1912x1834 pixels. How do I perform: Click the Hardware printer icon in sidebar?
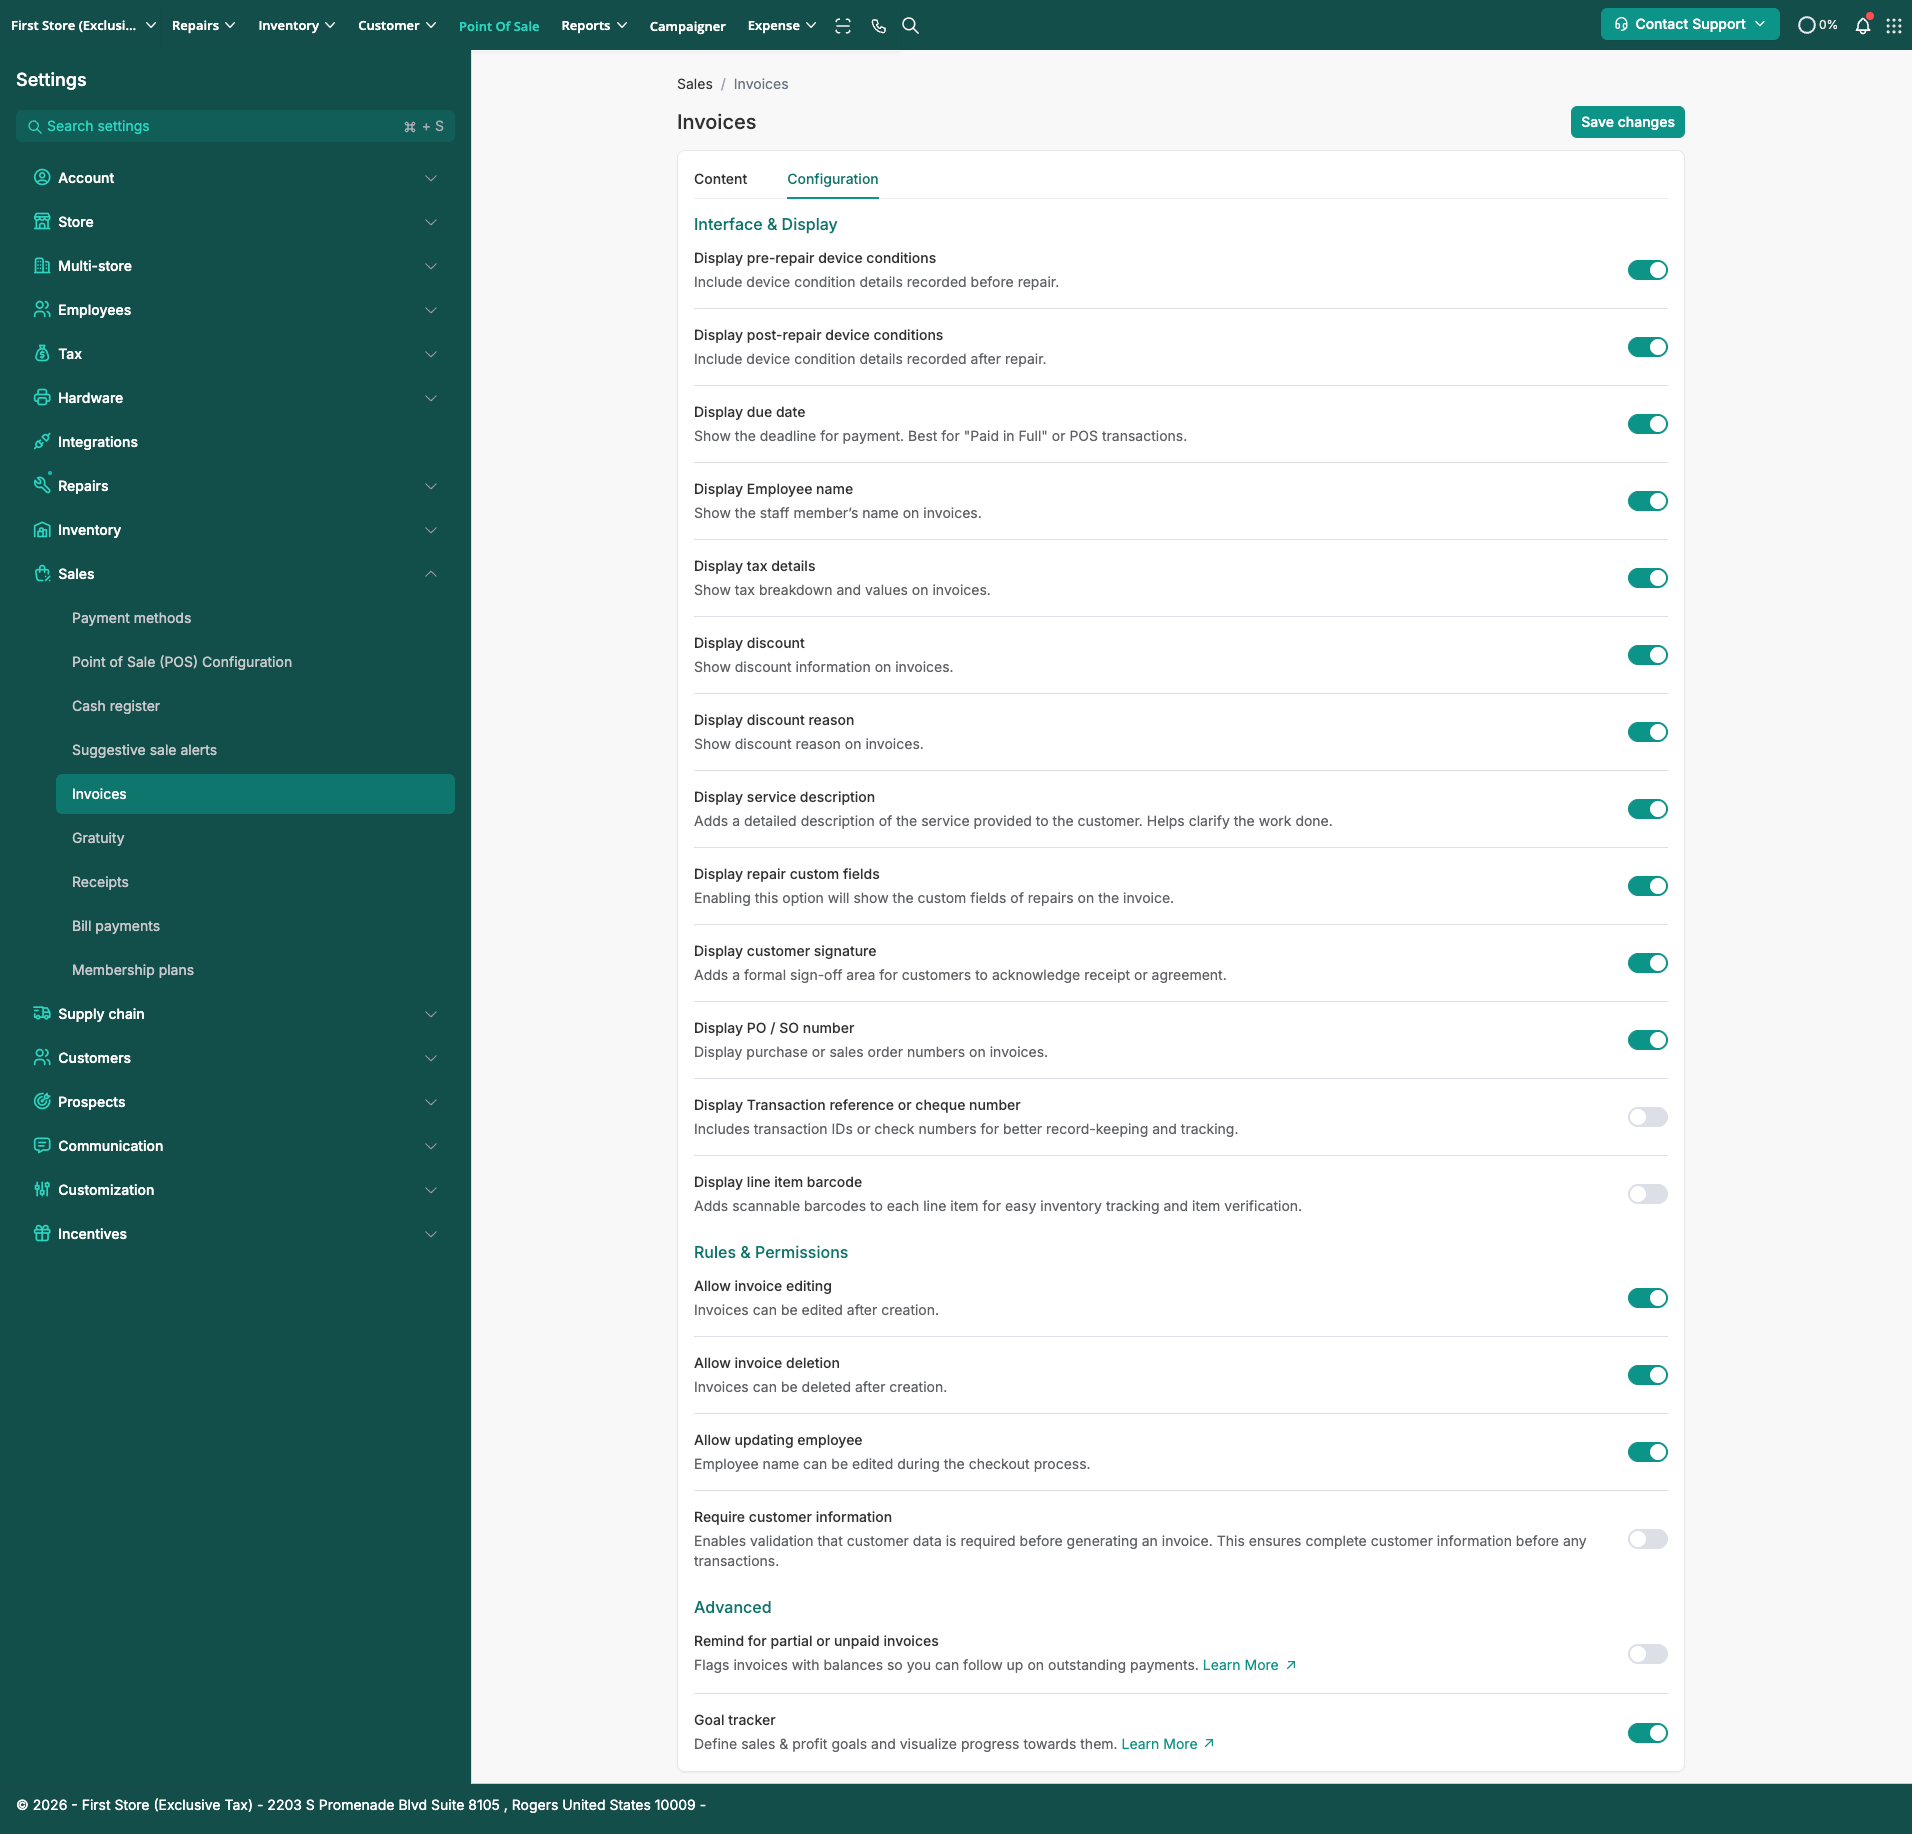pos(42,398)
